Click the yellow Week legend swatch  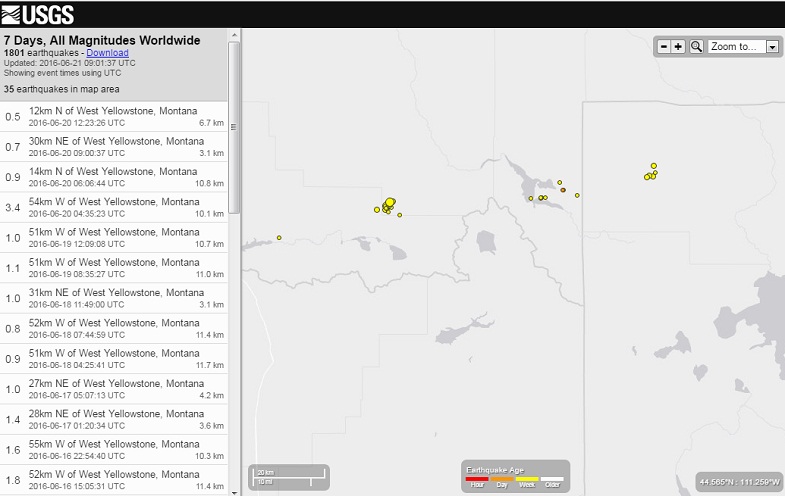526,478
